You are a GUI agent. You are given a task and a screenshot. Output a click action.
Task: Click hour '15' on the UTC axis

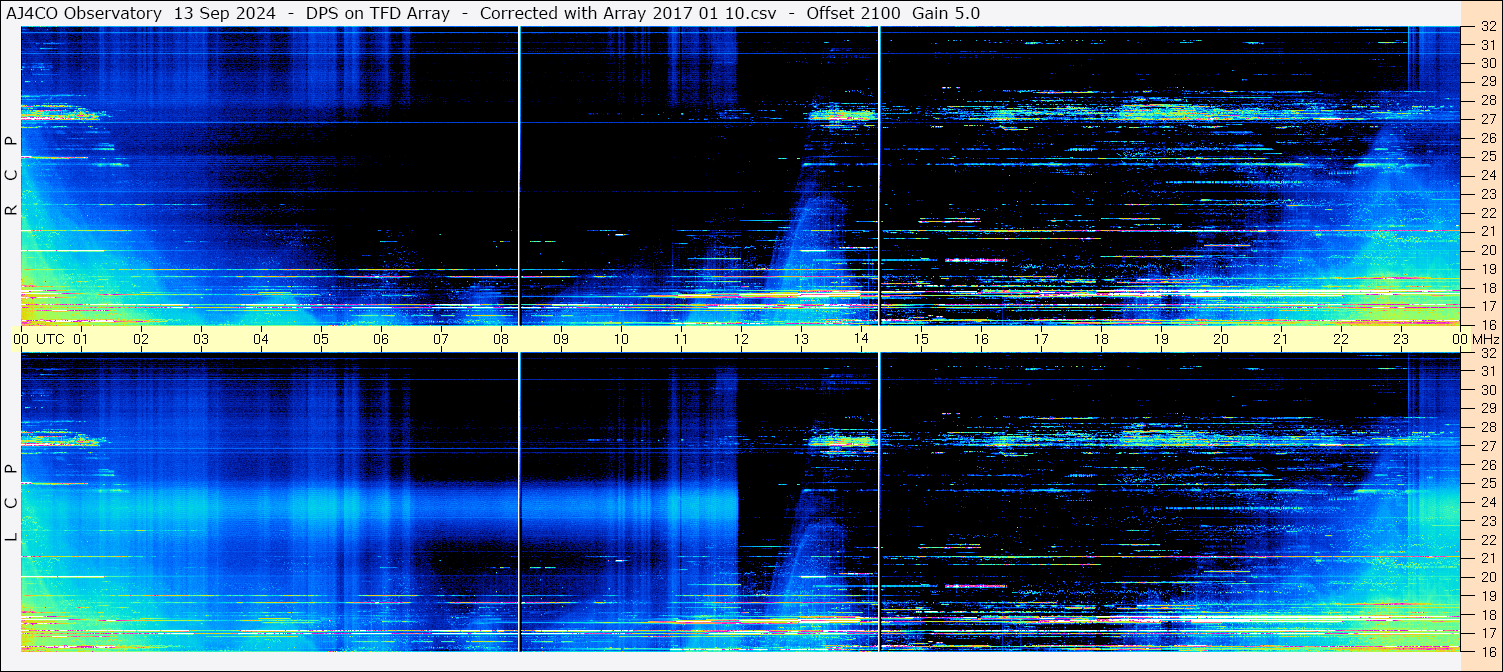coord(921,339)
